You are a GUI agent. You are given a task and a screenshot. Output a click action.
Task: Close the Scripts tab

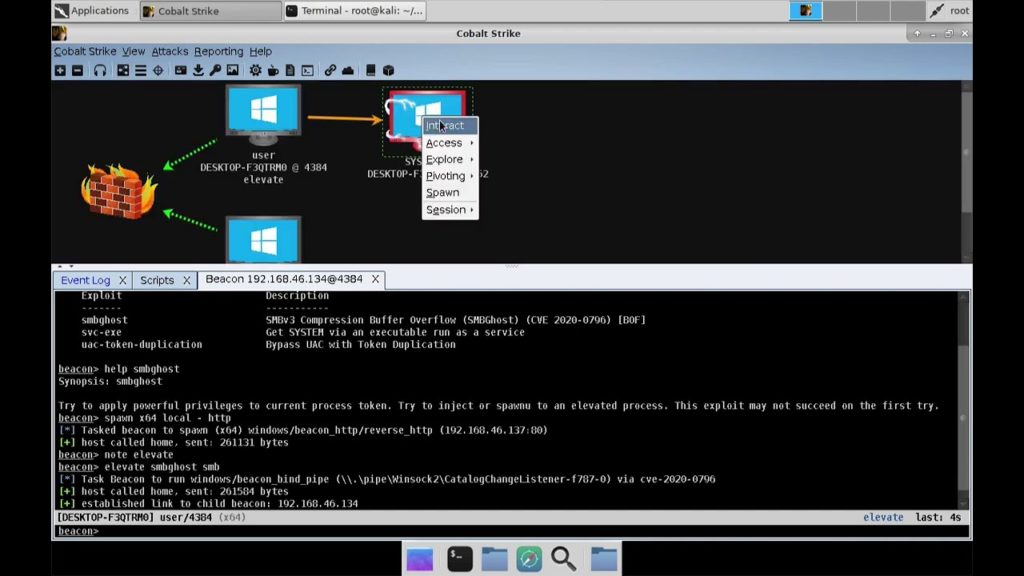coord(187,280)
